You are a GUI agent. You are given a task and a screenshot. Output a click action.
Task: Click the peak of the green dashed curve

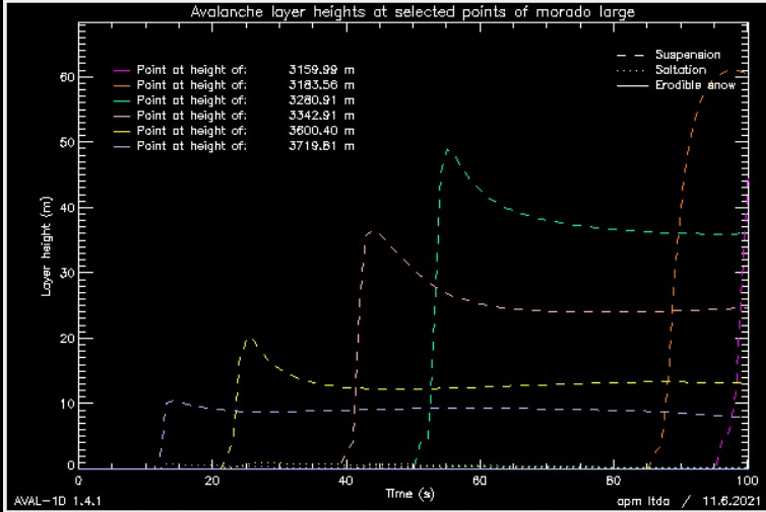447,150
